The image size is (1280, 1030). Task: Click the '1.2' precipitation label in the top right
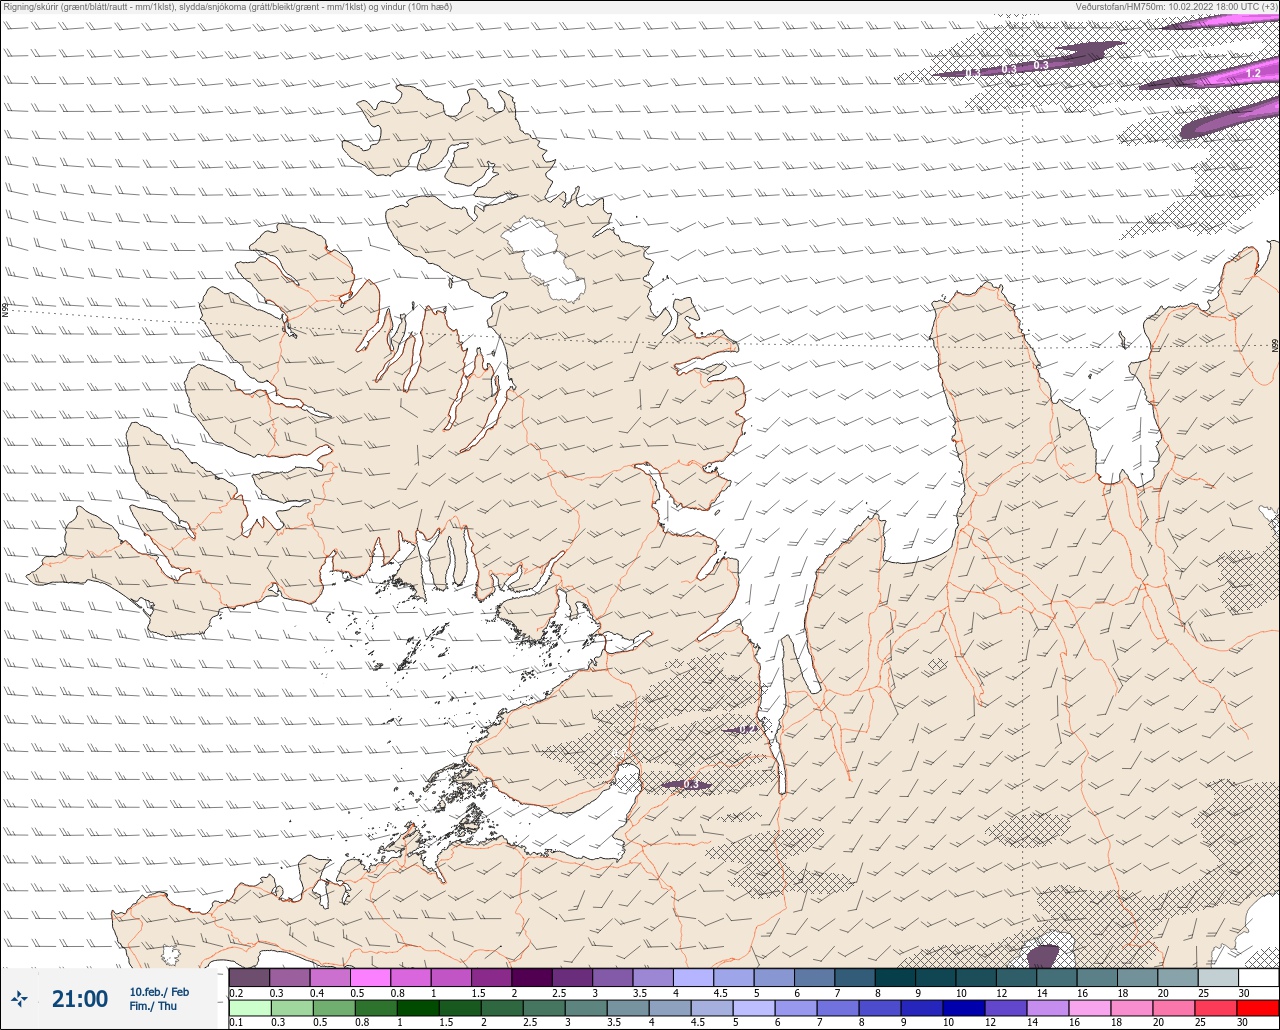1253,74
